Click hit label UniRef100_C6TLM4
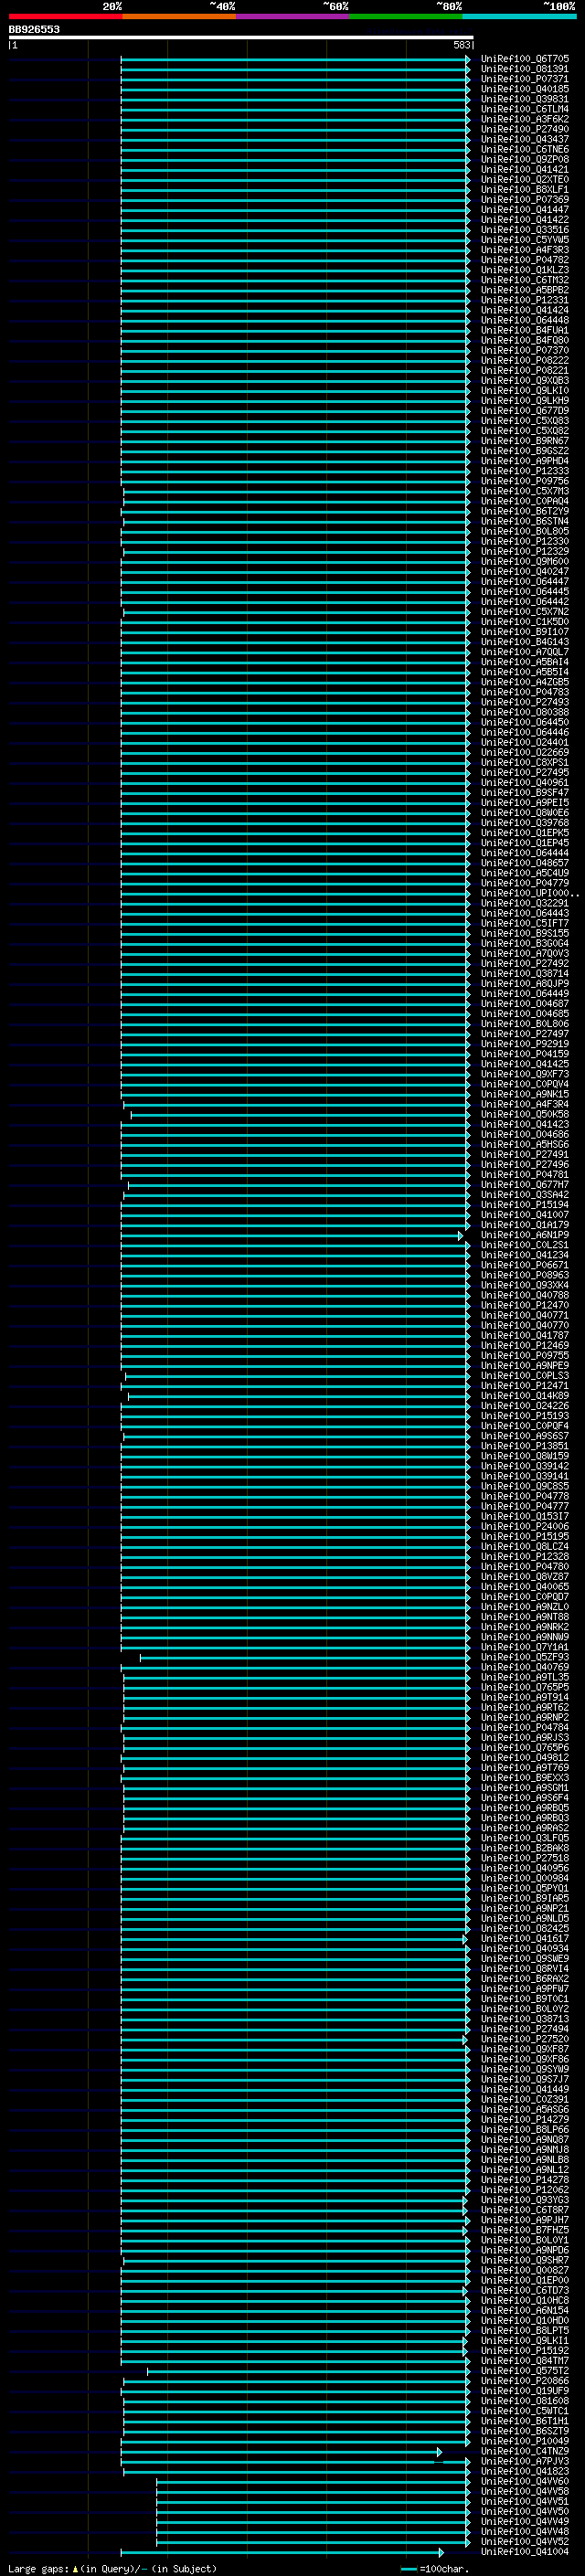The image size is (585, 2576). coord(524,109)
